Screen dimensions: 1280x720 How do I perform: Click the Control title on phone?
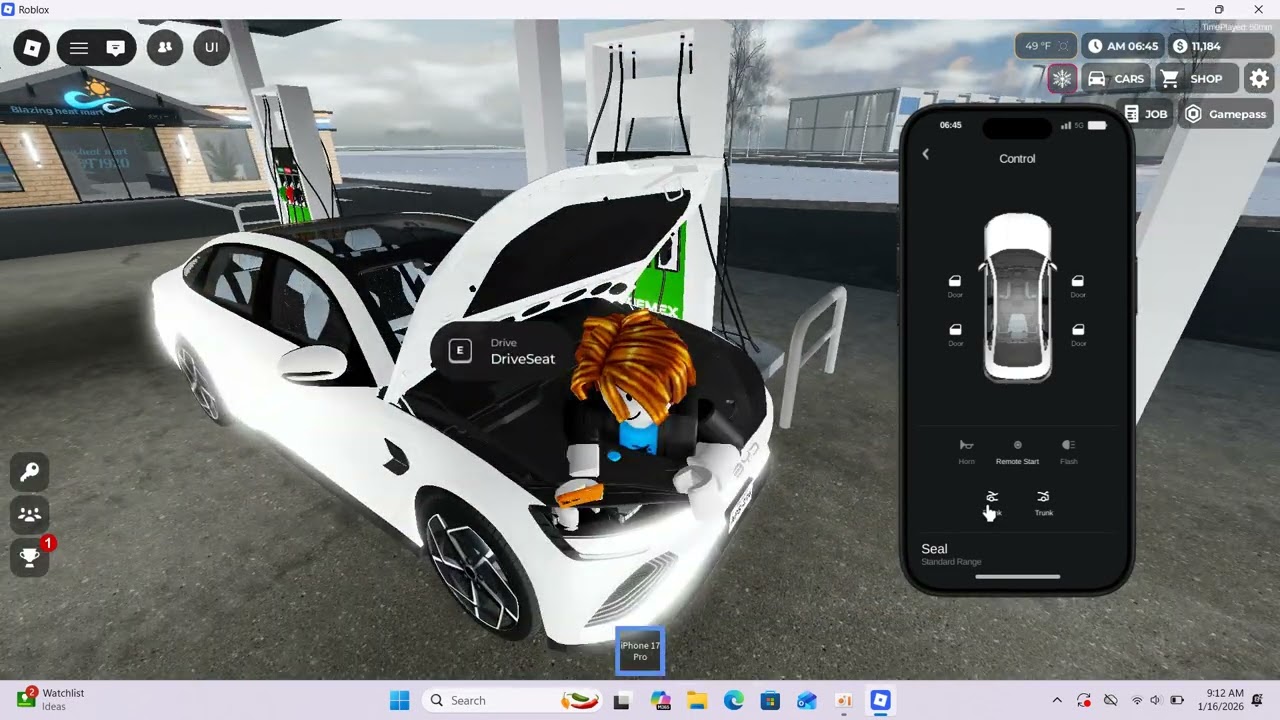pyautogui.click(x=1017, y=159)
